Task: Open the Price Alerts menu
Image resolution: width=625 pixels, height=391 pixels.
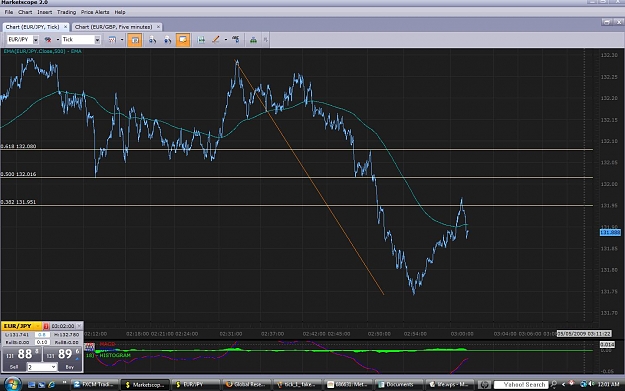Action: (x=95, y=12)
